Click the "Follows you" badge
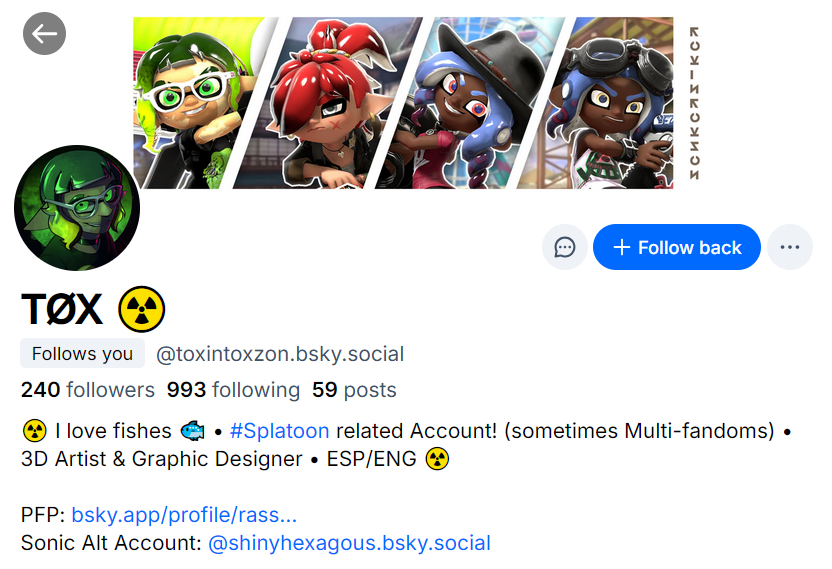 pos(82,354)
